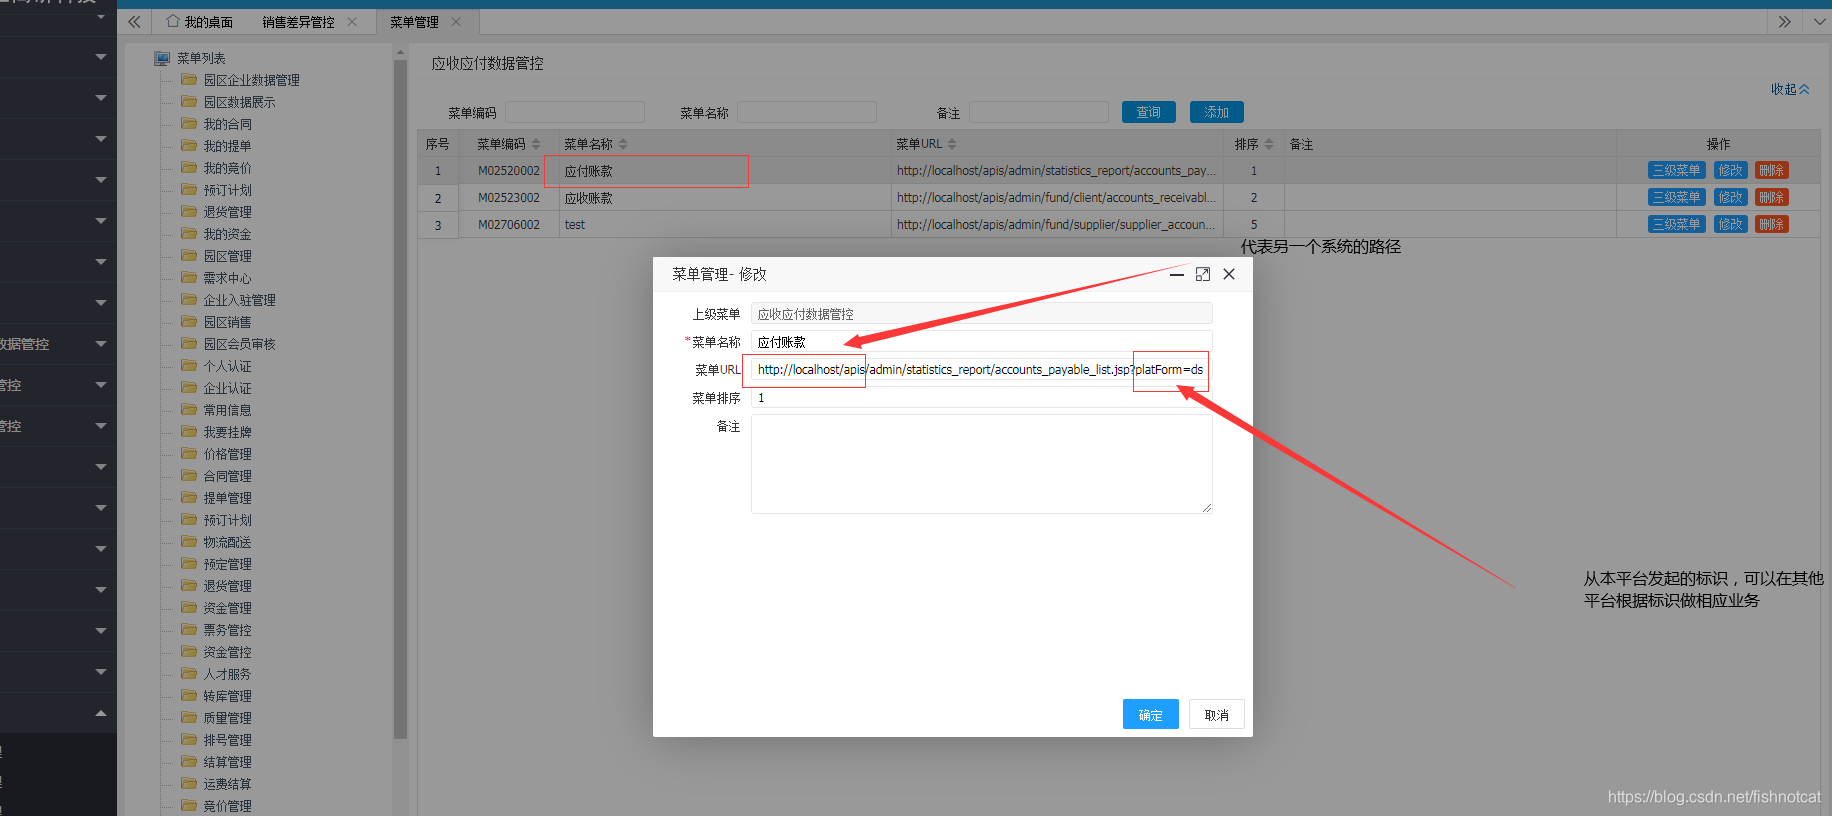The image size is (1832, 816).
Task: Sort by 菜单URL column arrows
Action: click(x=952, y=144)
